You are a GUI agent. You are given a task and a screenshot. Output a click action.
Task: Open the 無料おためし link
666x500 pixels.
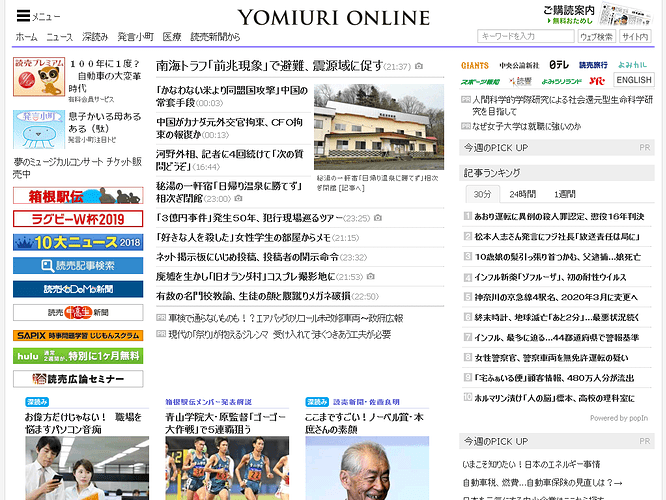click(570, 21)
